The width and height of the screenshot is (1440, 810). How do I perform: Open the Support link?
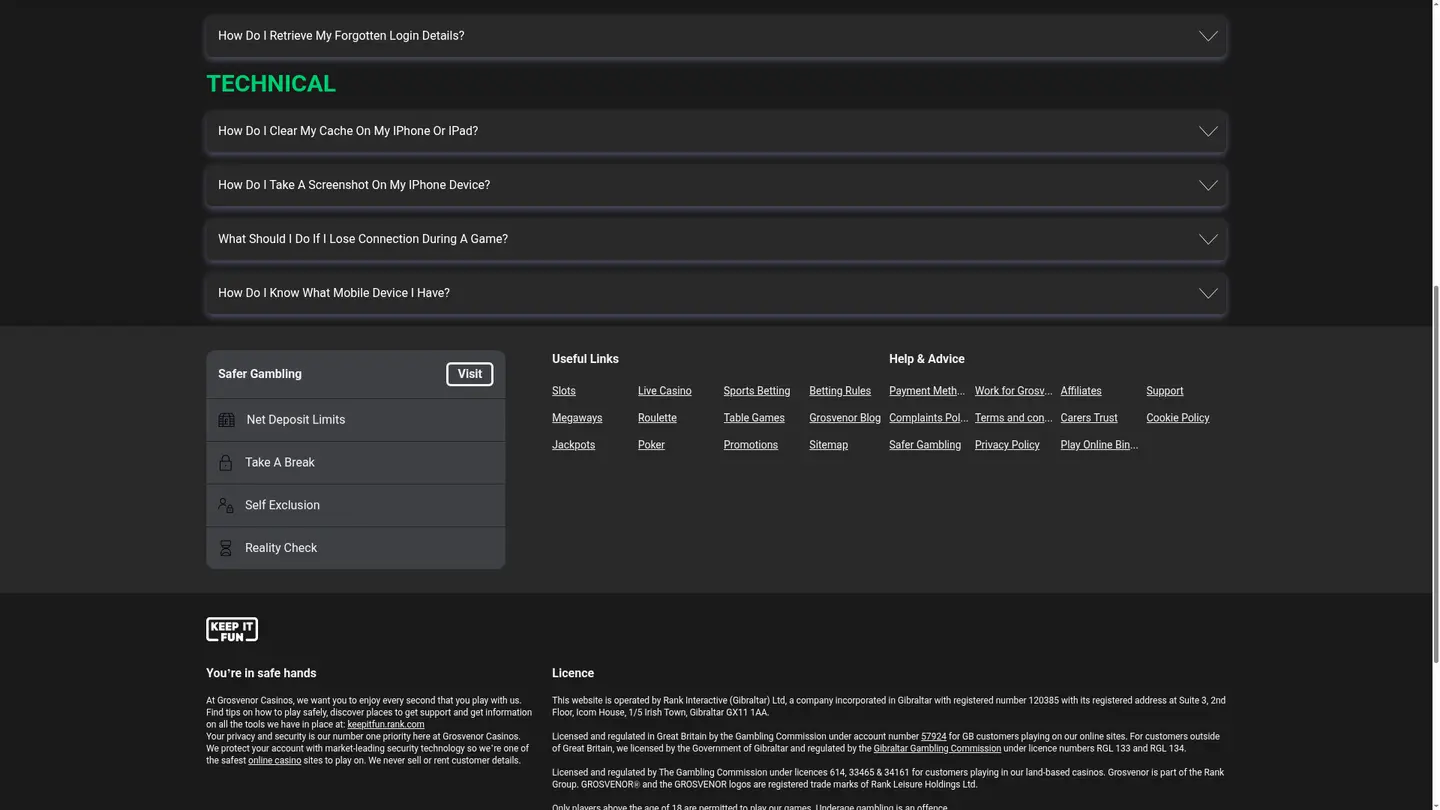(x=1165, y=391)
